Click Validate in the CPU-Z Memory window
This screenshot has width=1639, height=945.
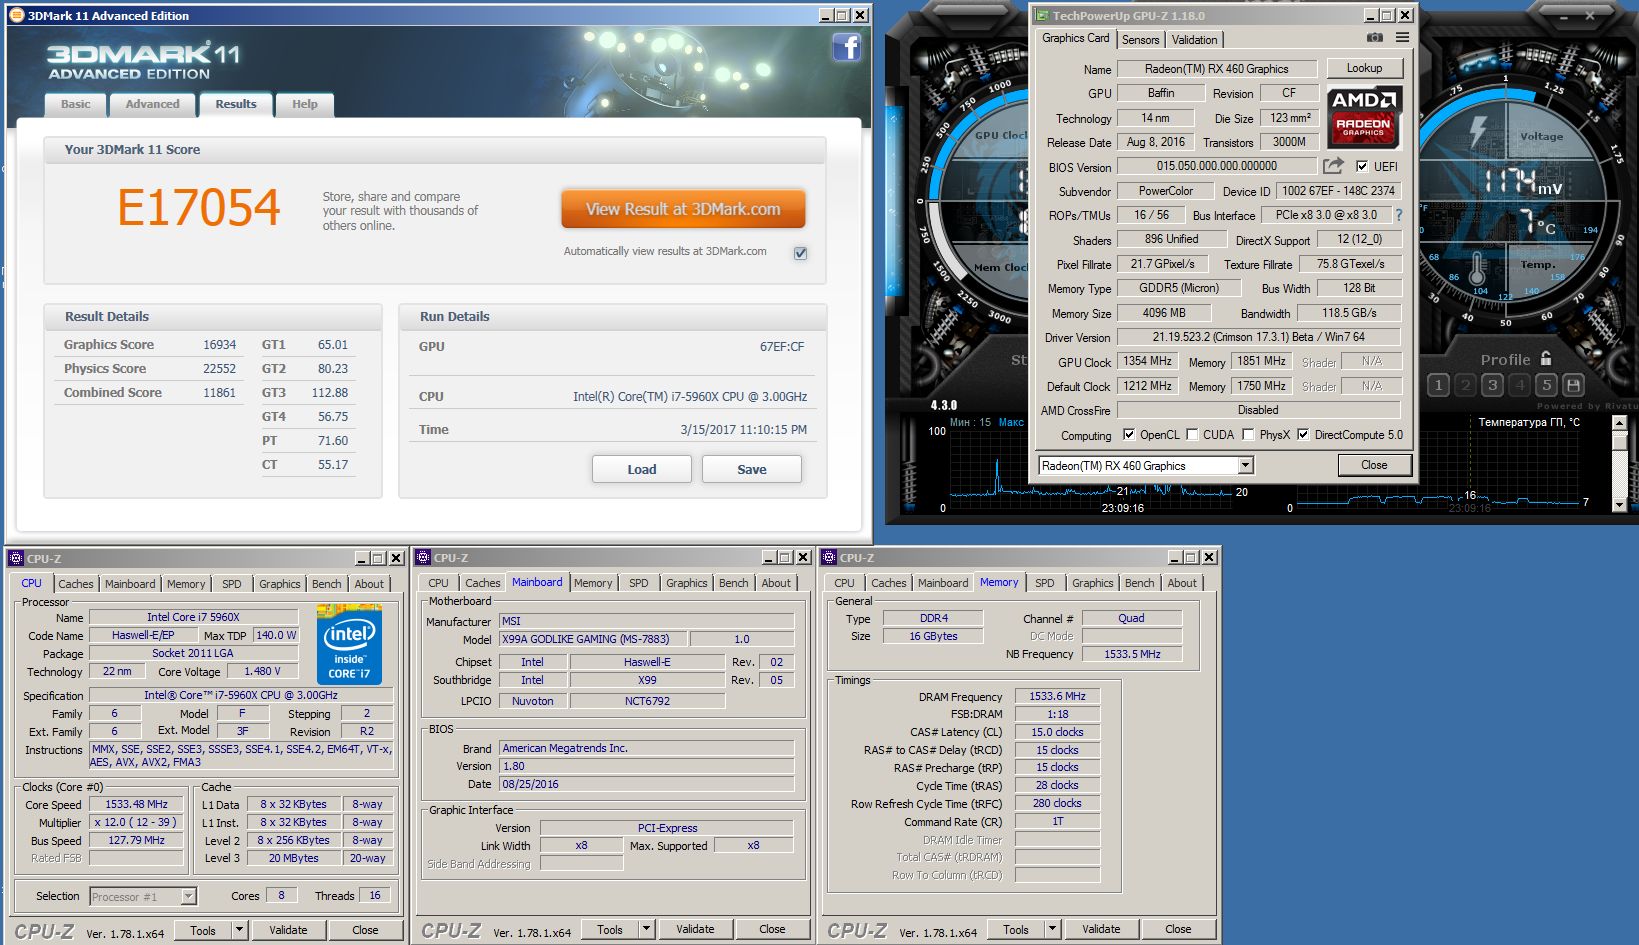pyautogui.click(x=1101, y=929)
